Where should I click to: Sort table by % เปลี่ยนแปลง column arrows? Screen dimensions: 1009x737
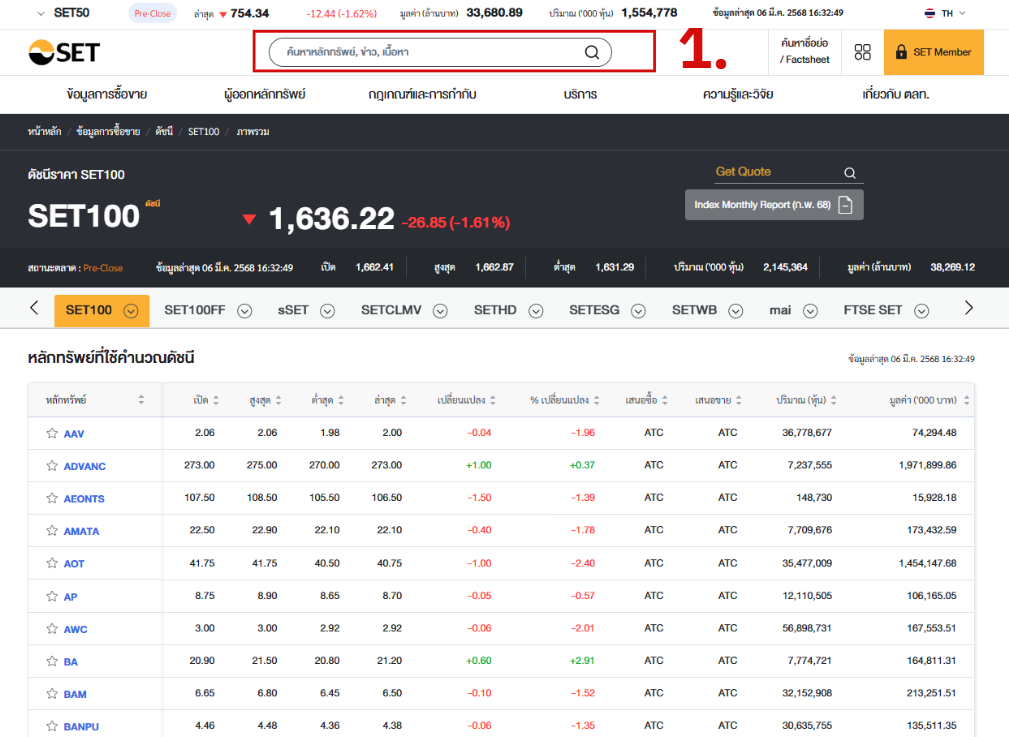597,400
